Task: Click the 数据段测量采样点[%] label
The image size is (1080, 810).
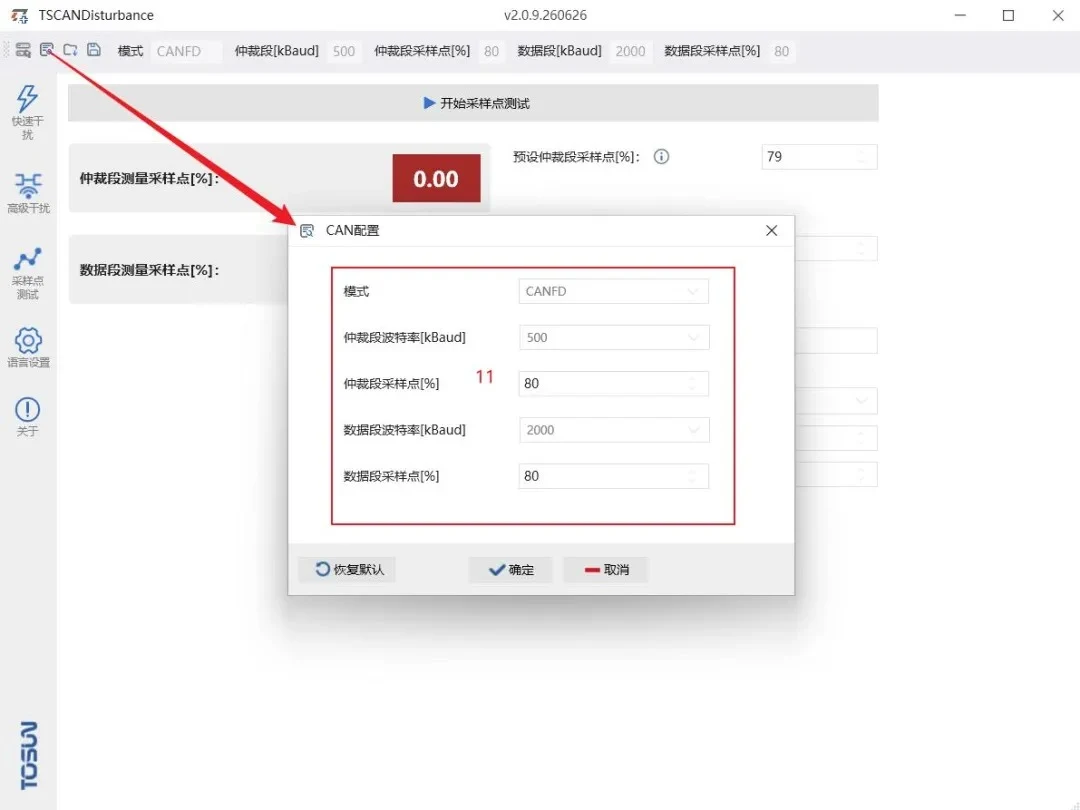Action: coord(149,271)
